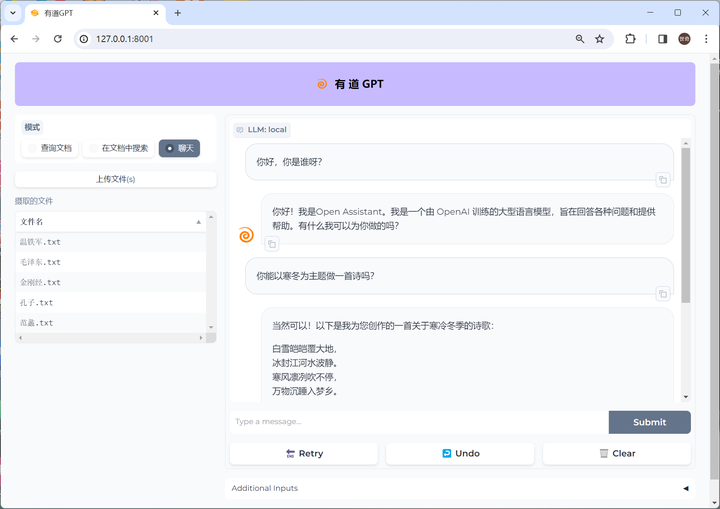The height and width of the screenshot is (509, 720).
Task: Open the tab search dropdown arrow
Action: coord(13,13)
